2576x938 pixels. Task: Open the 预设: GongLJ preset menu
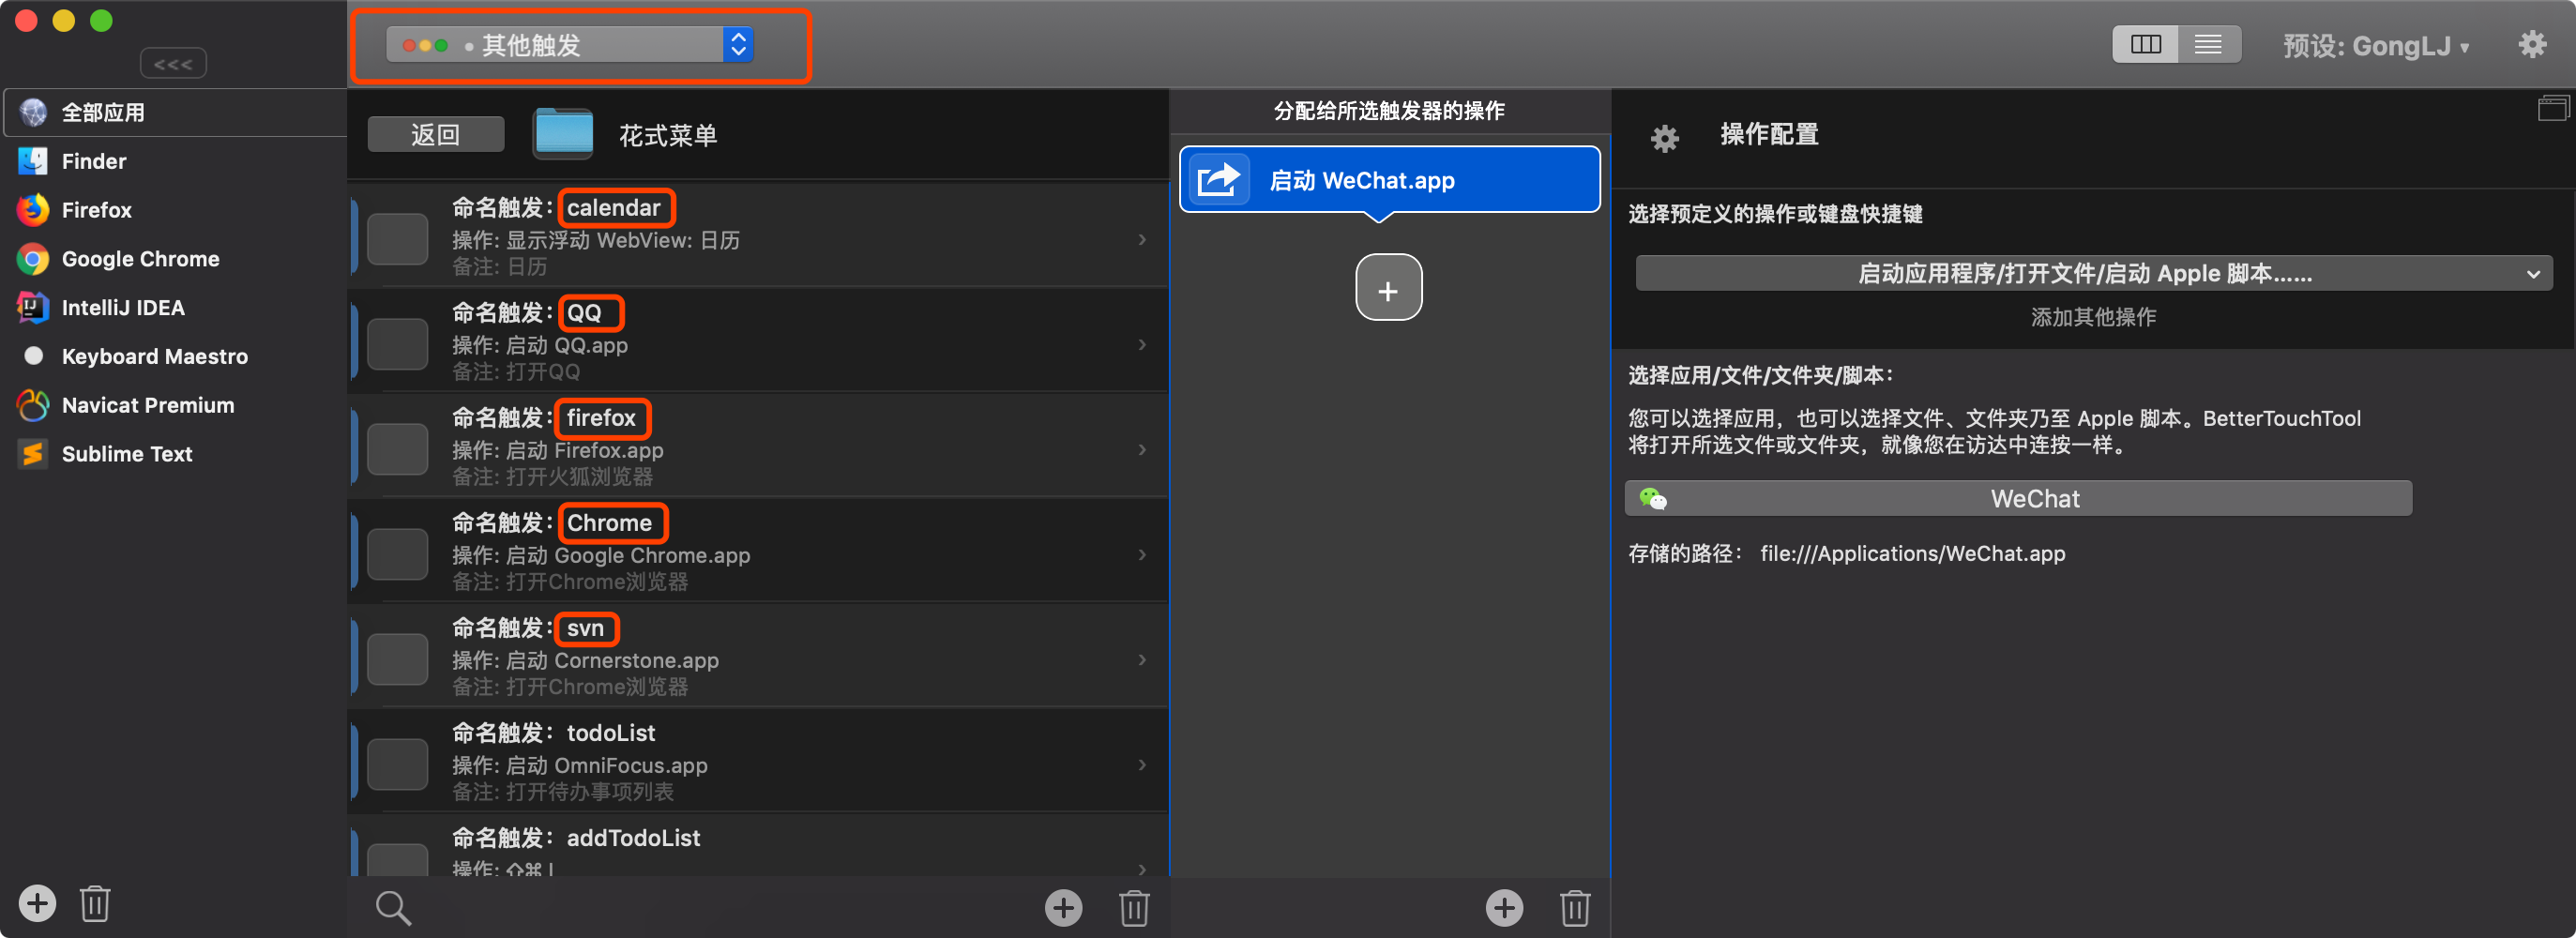tap(2375, 46)
